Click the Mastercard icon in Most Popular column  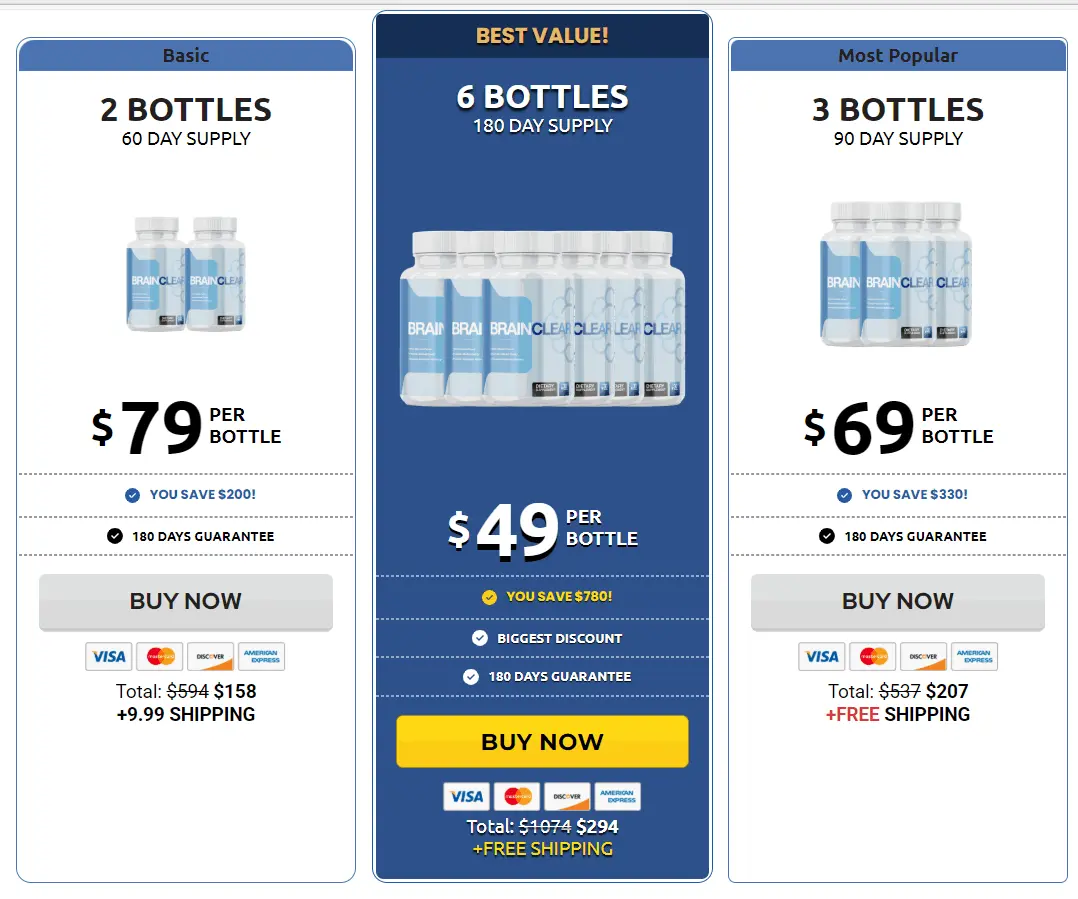click(x=872, y=656)
